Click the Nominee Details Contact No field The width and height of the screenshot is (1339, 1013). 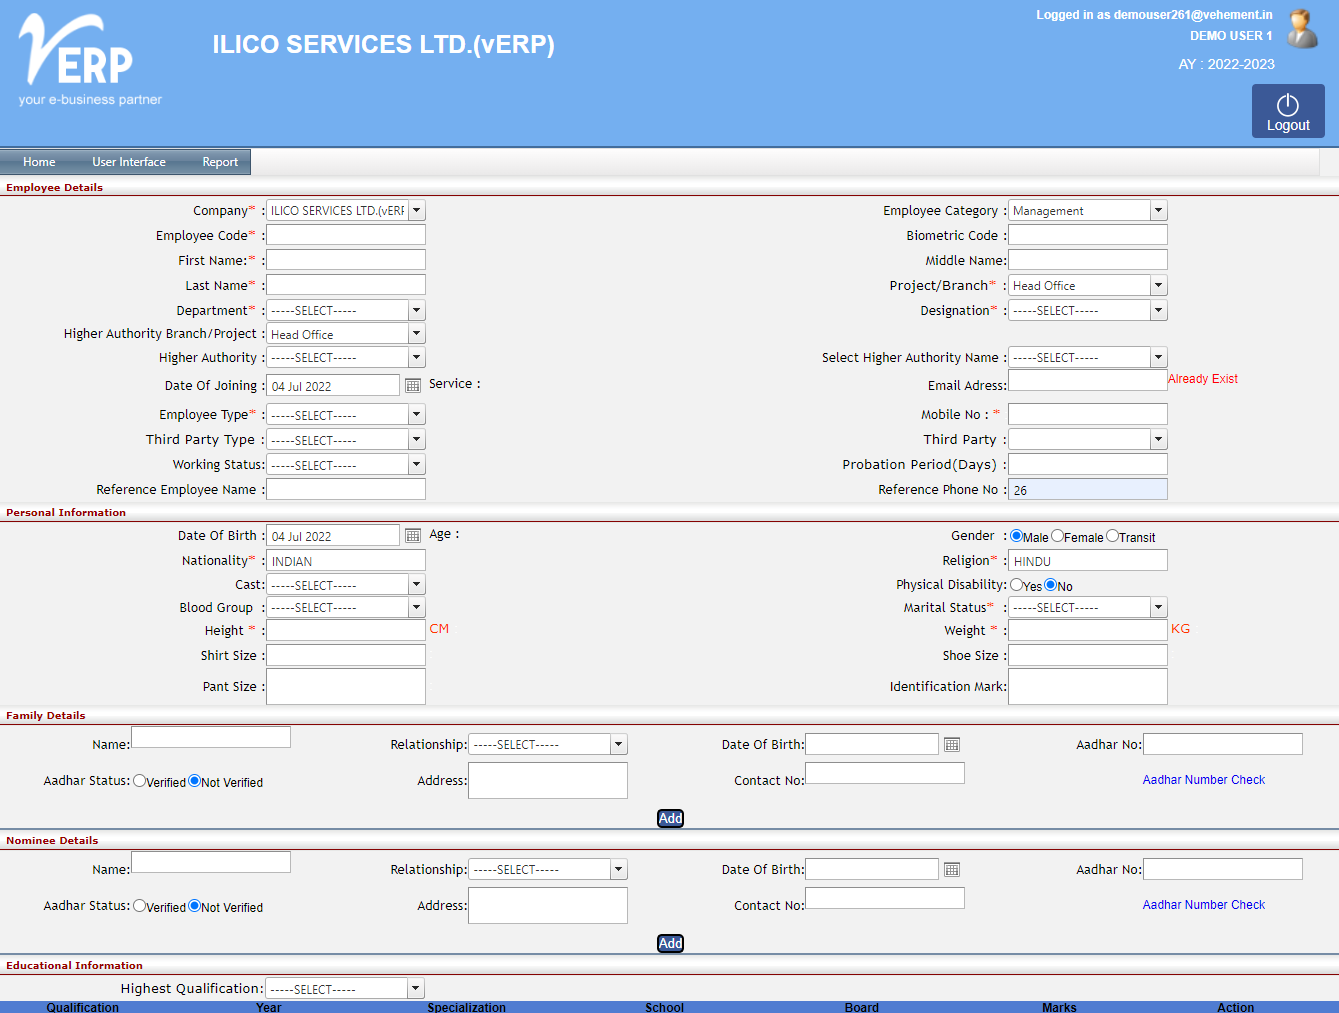(885, 898)
